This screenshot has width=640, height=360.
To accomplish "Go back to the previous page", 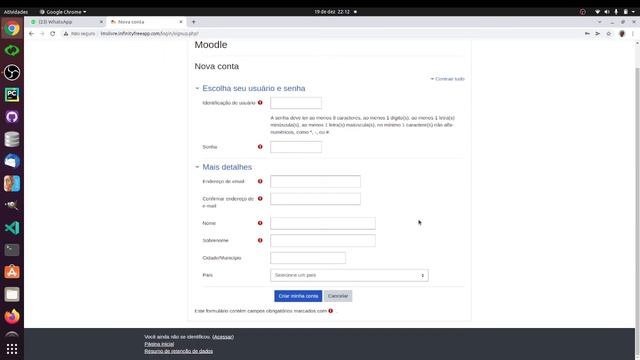I will coord(31,33).
